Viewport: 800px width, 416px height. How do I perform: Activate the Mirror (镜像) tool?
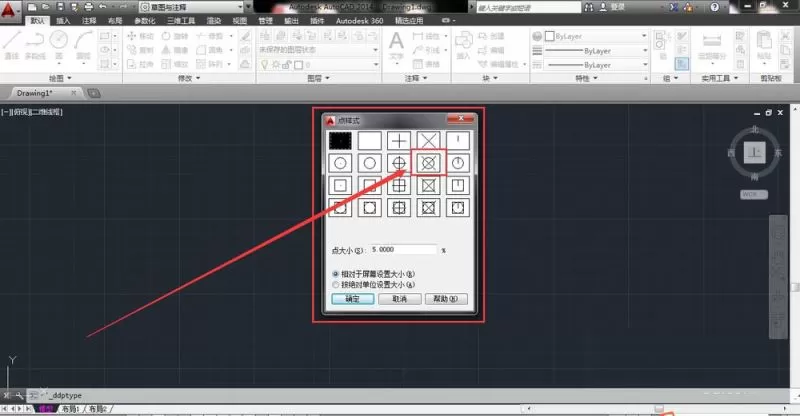tap(174, 50)
